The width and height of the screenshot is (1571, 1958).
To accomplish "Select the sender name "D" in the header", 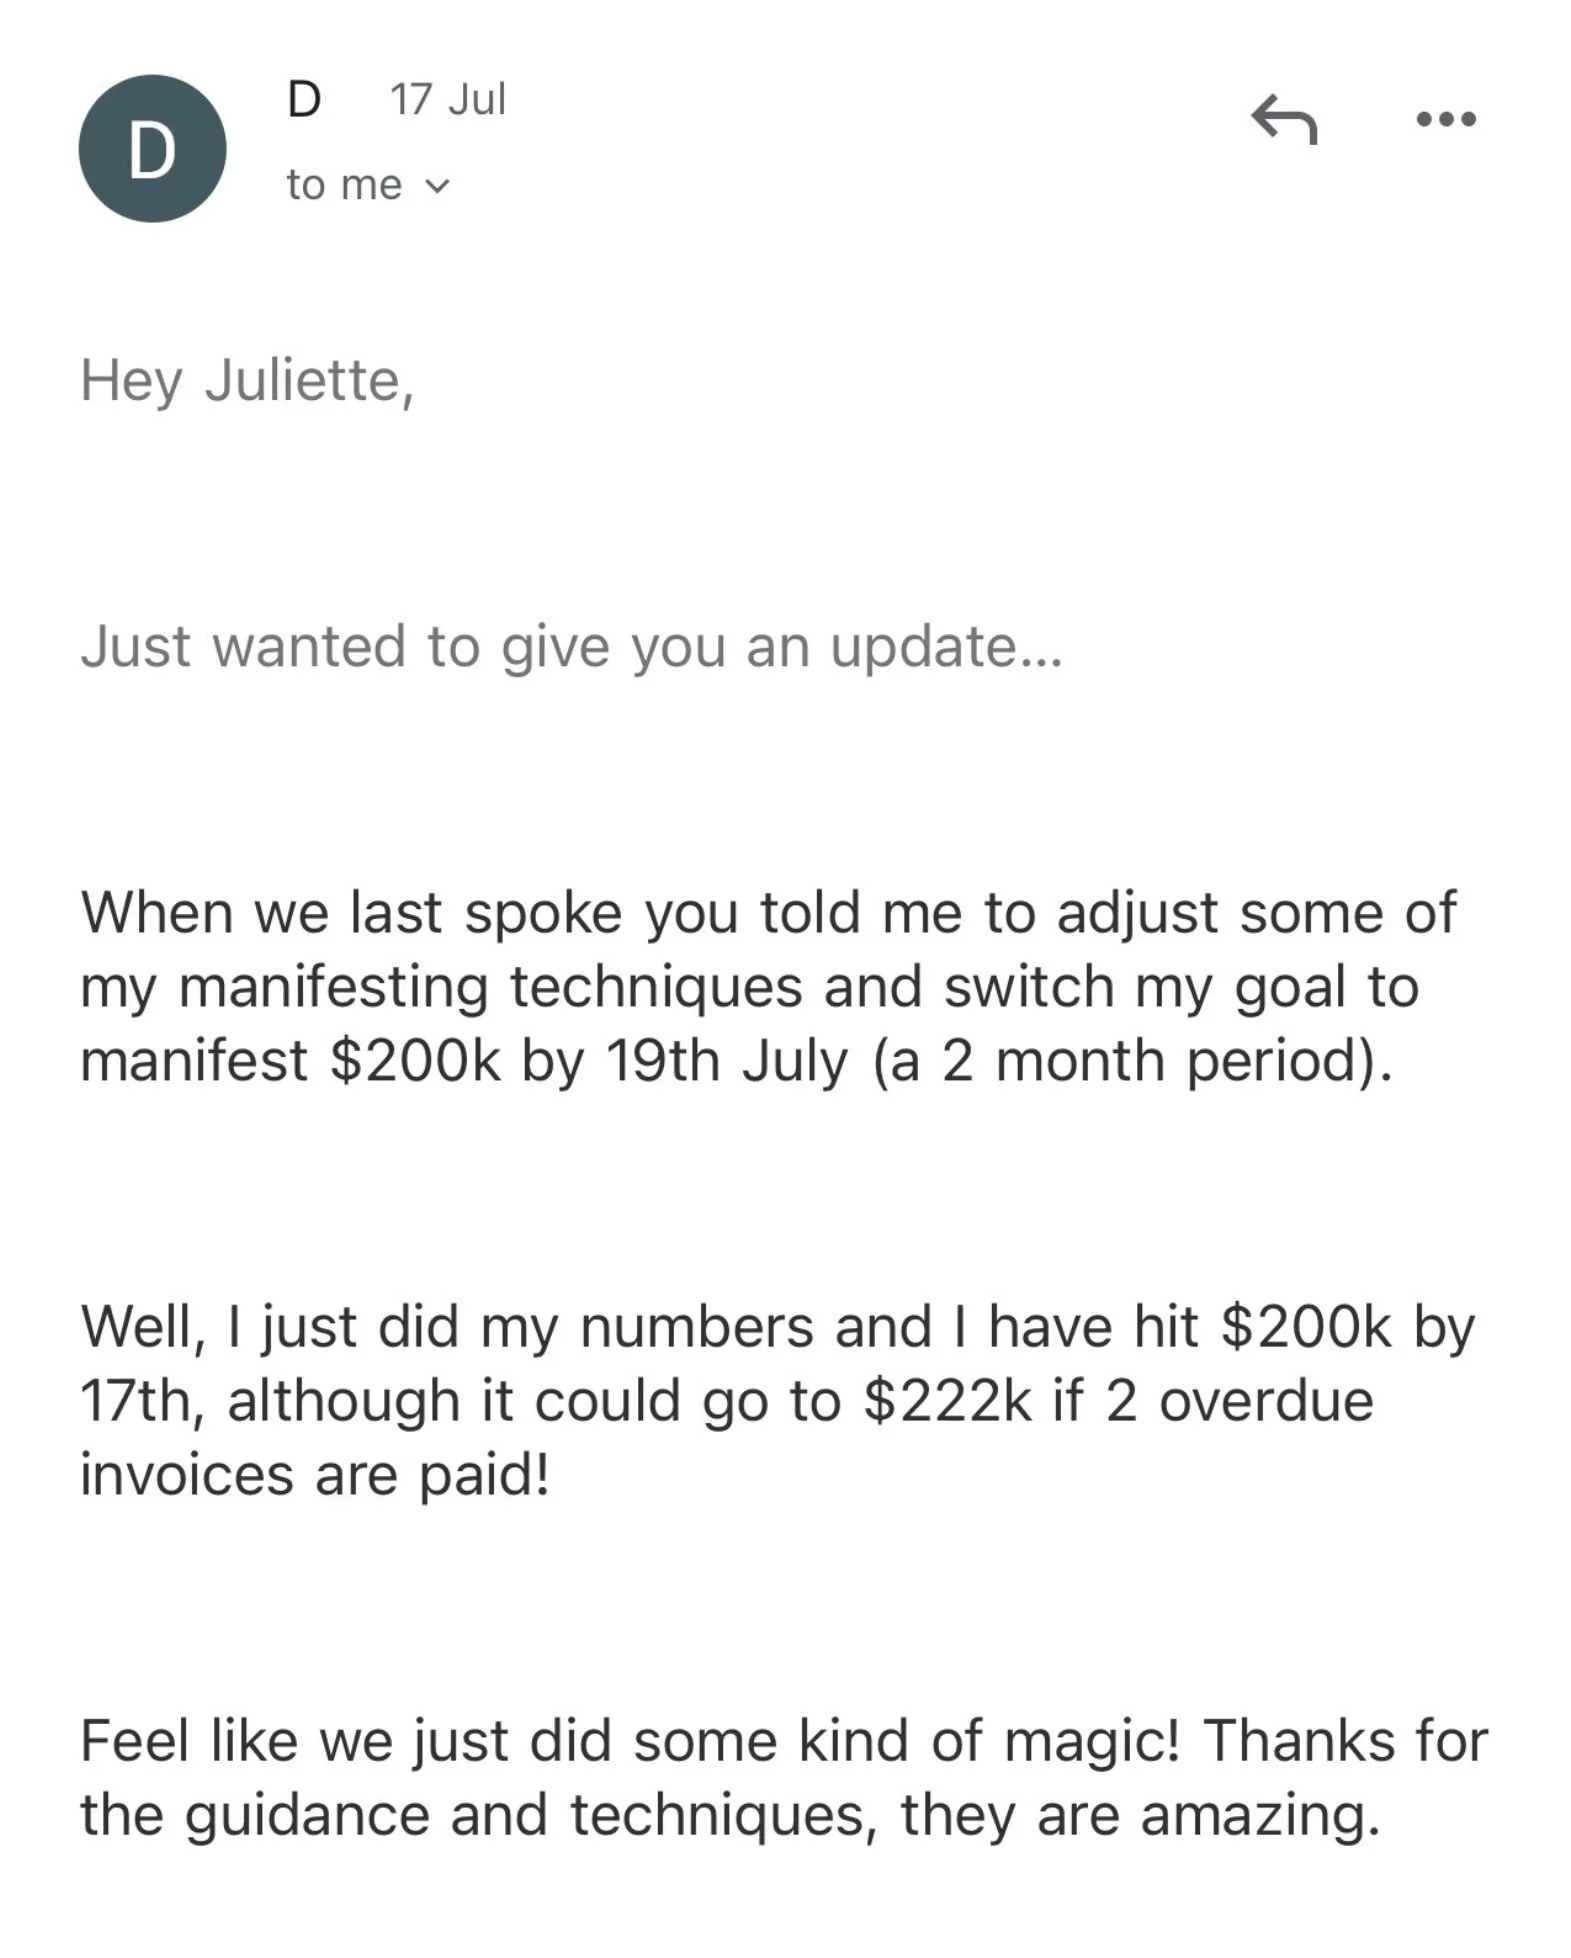I will (x=304, y=99).
